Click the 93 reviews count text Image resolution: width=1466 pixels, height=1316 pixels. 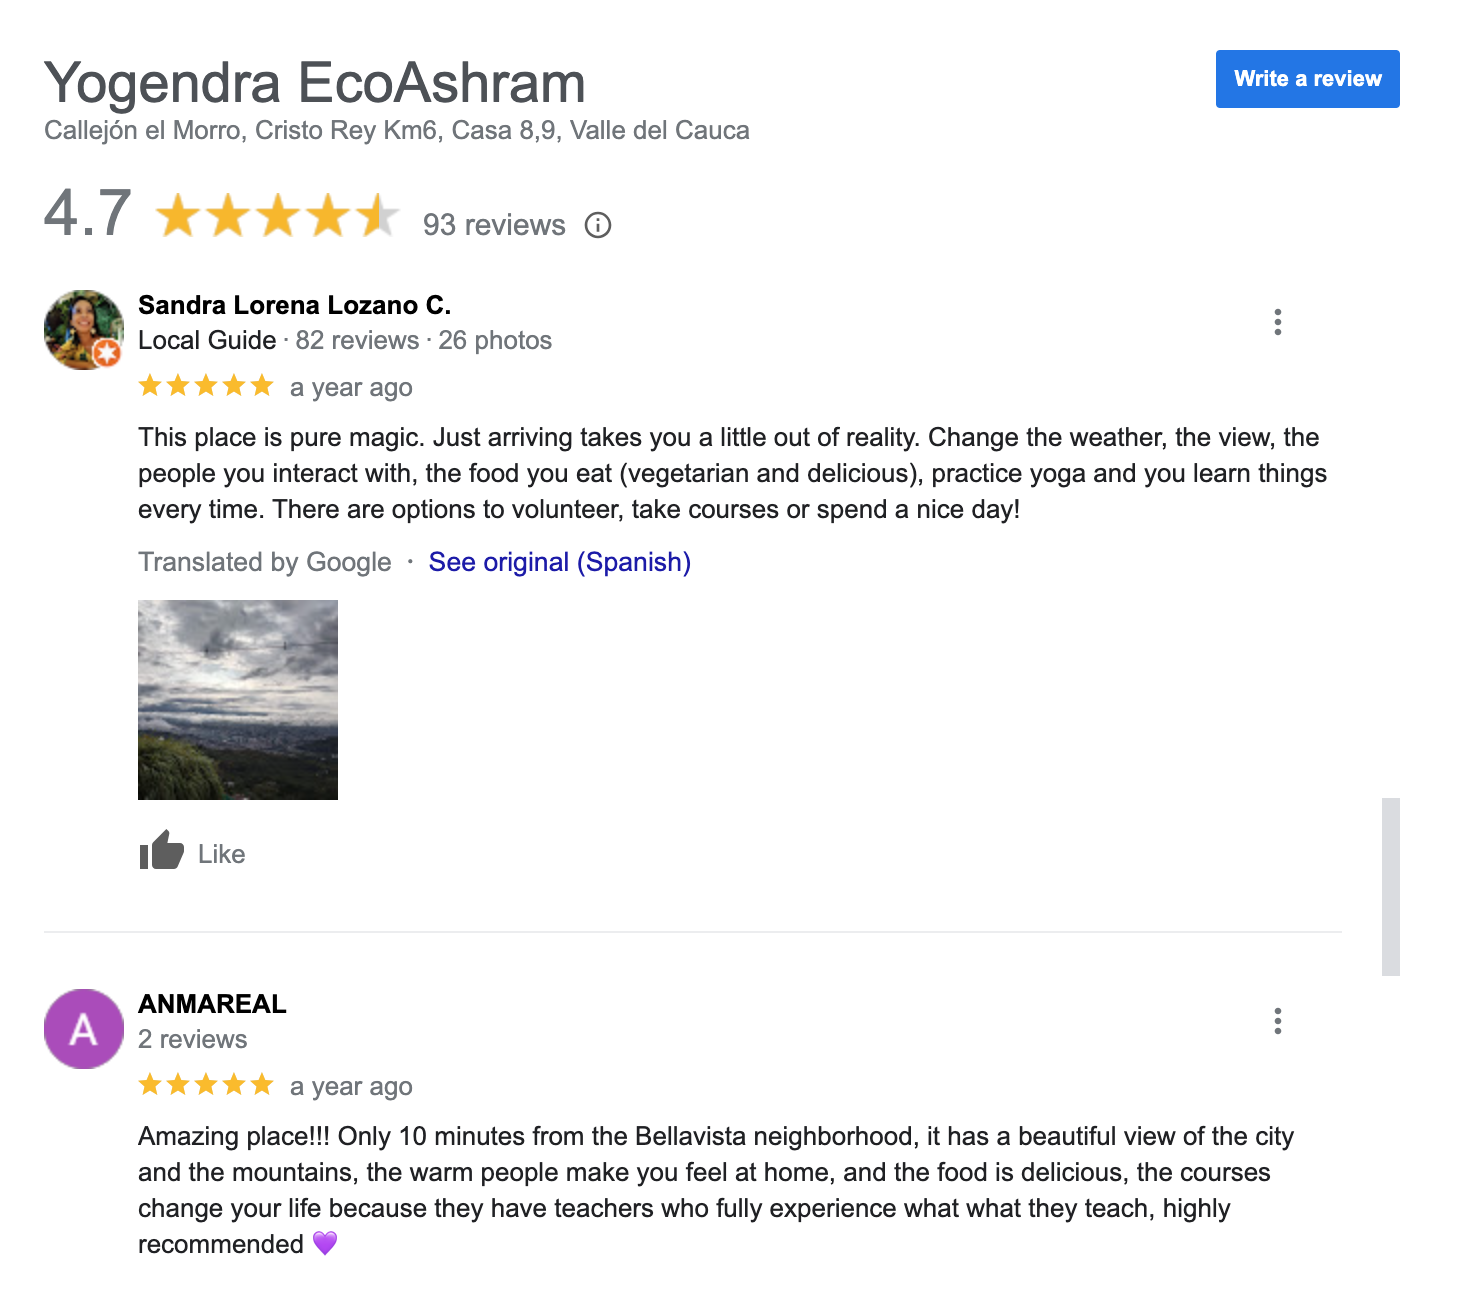pyautogui.click(x=494, y=225)
